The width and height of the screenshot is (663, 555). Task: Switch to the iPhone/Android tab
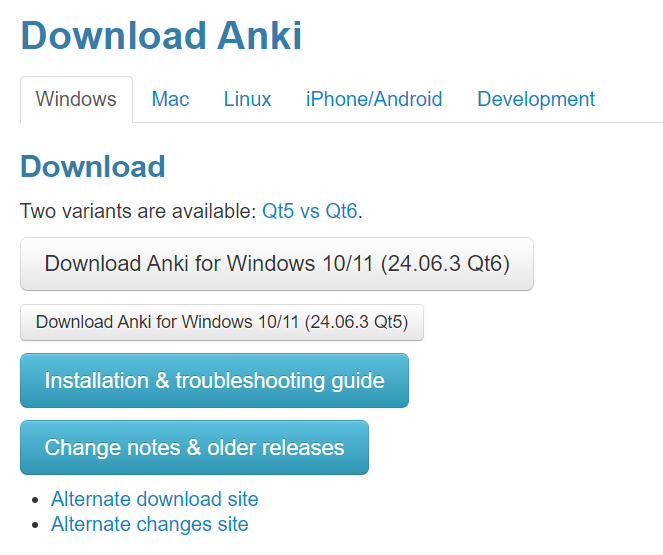[374, 99]
